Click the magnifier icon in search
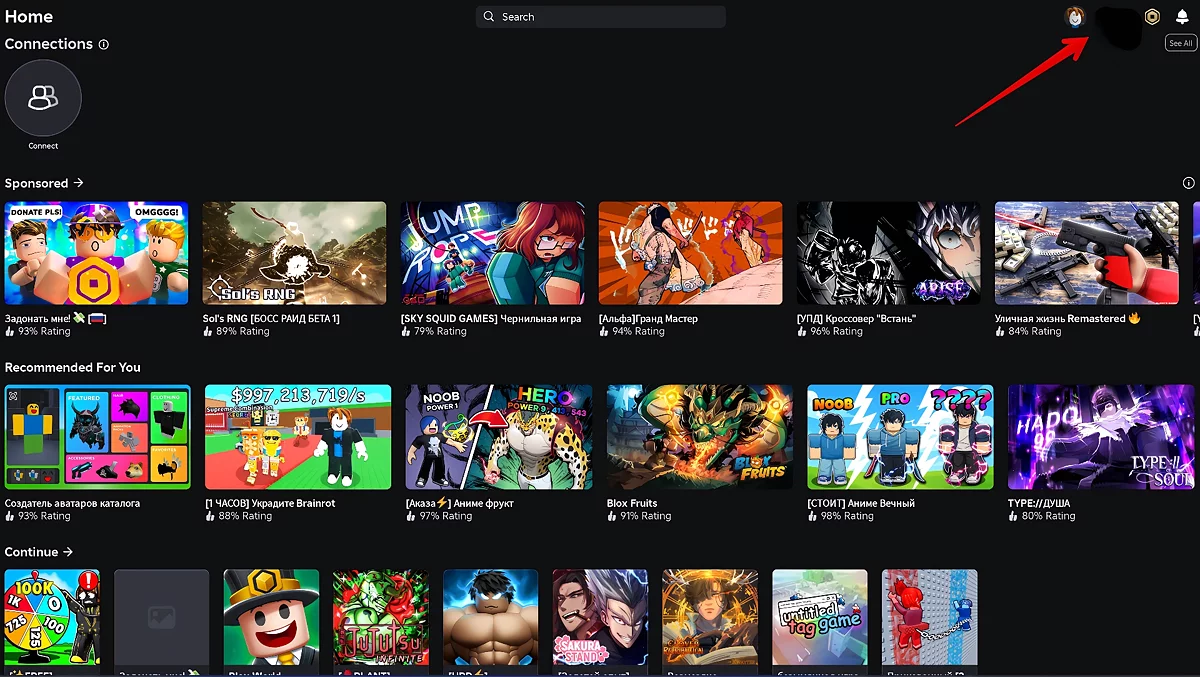 click(x=489, y=17)
